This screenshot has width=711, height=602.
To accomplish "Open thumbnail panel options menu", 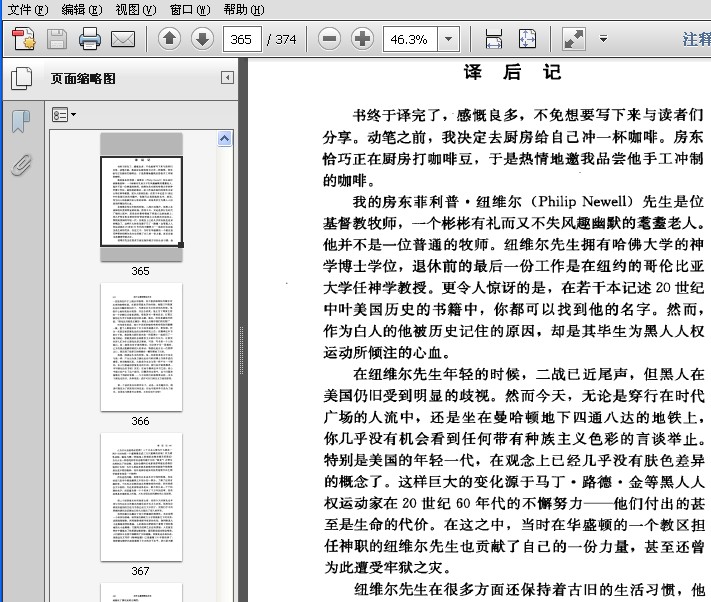I will [64, 115].
